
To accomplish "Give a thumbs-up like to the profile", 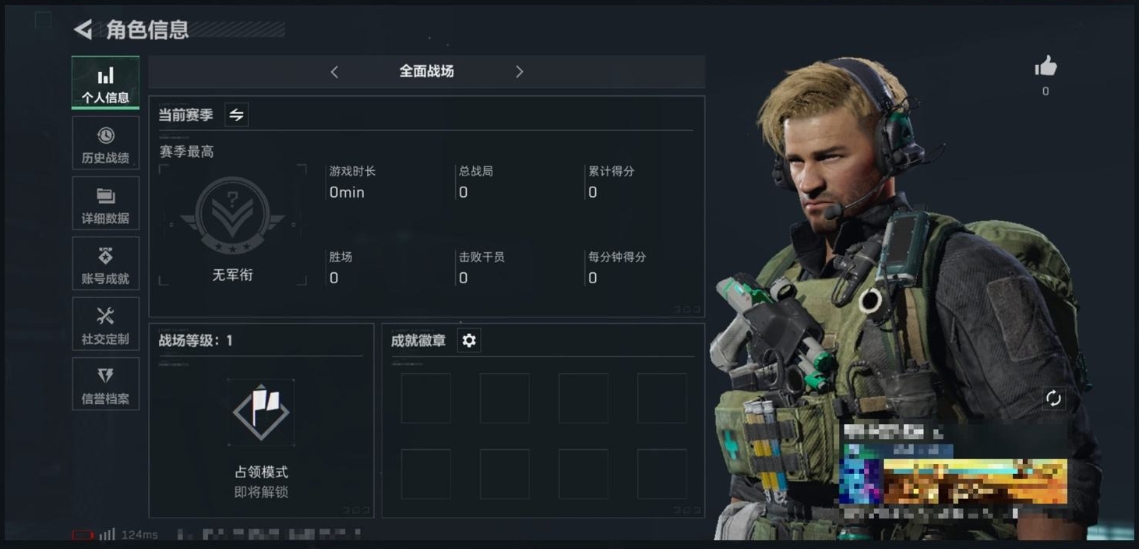I will tap(1045, 67).
